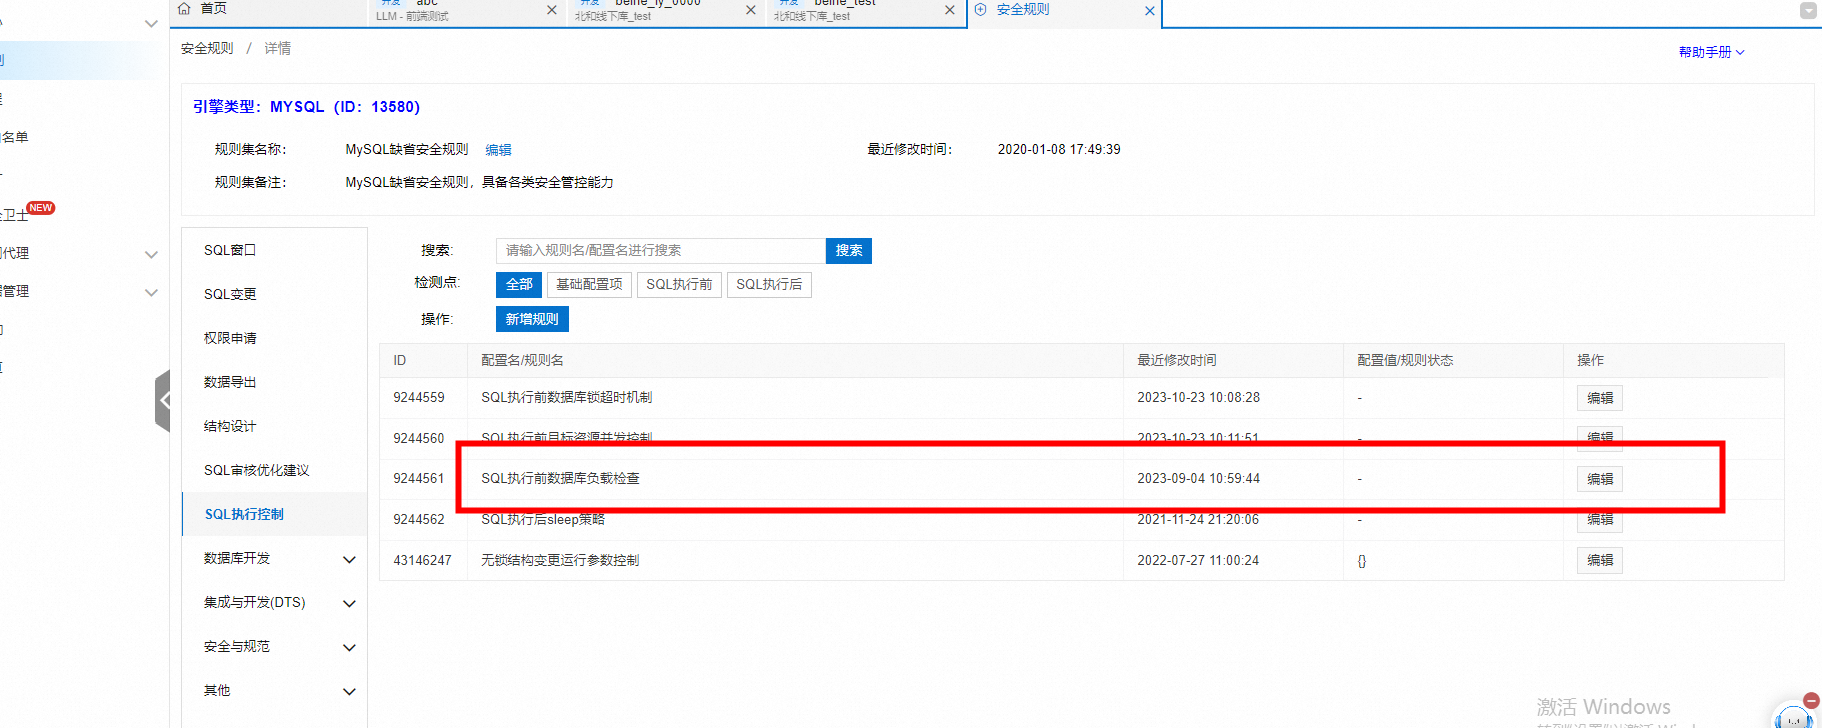Click ID cell 9244561

(418, 479)
